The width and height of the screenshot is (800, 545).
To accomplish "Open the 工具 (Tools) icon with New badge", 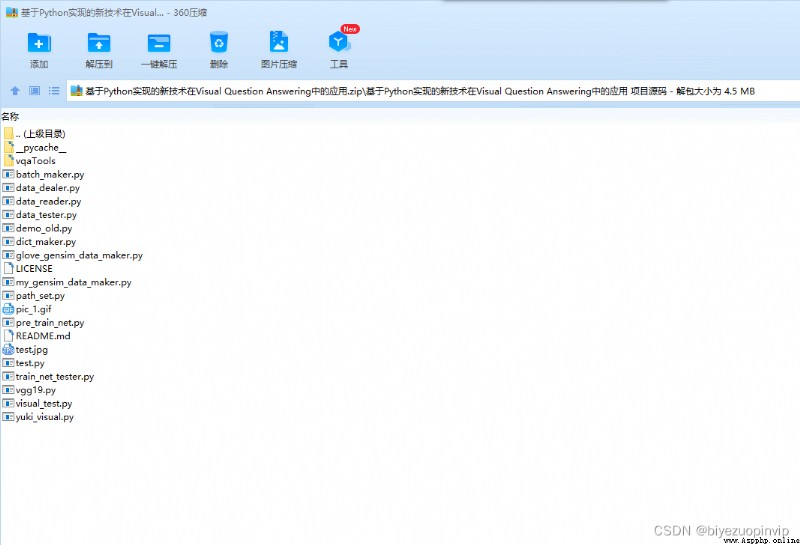I will (339, 42).
